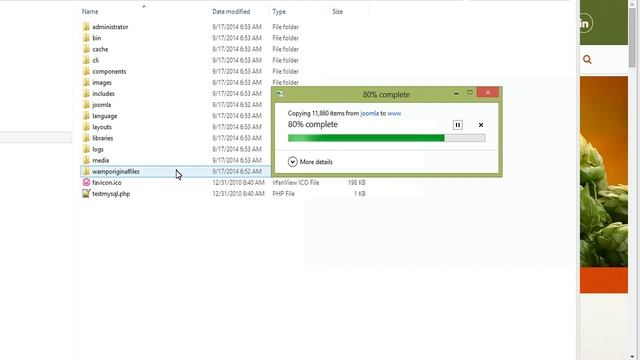Click the artichoke image in browser
The height and width of the screenshot is (360, 640).
[604, 171]
